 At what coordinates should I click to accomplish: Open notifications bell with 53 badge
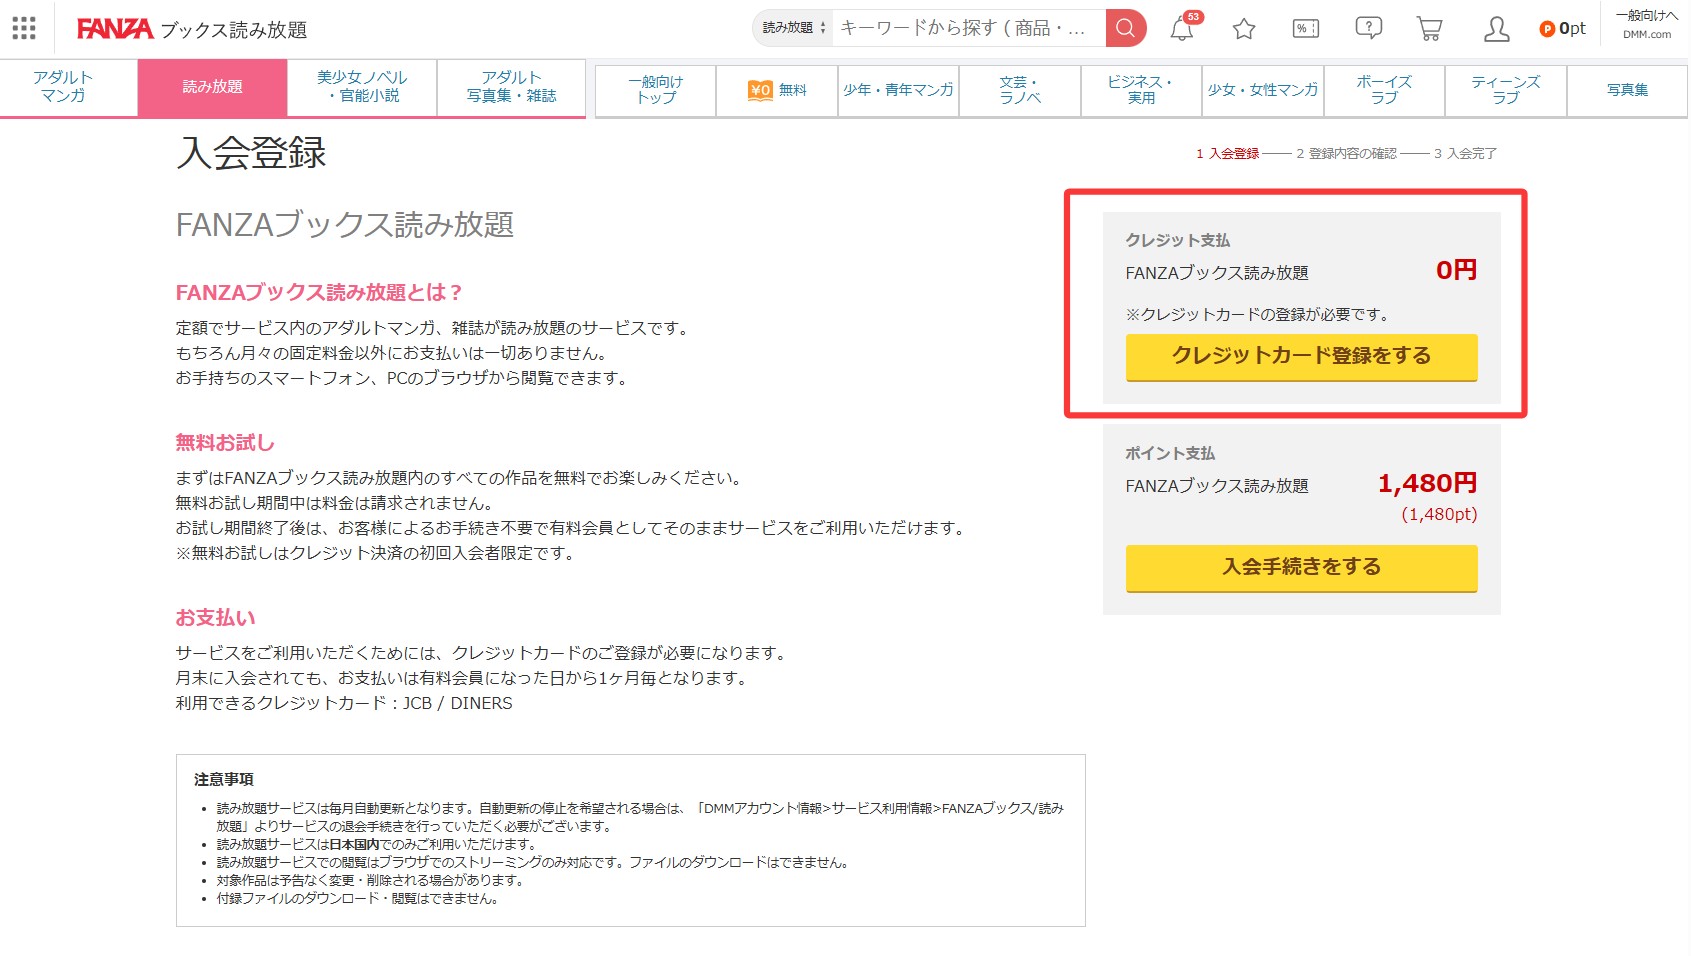[1183, 28]
